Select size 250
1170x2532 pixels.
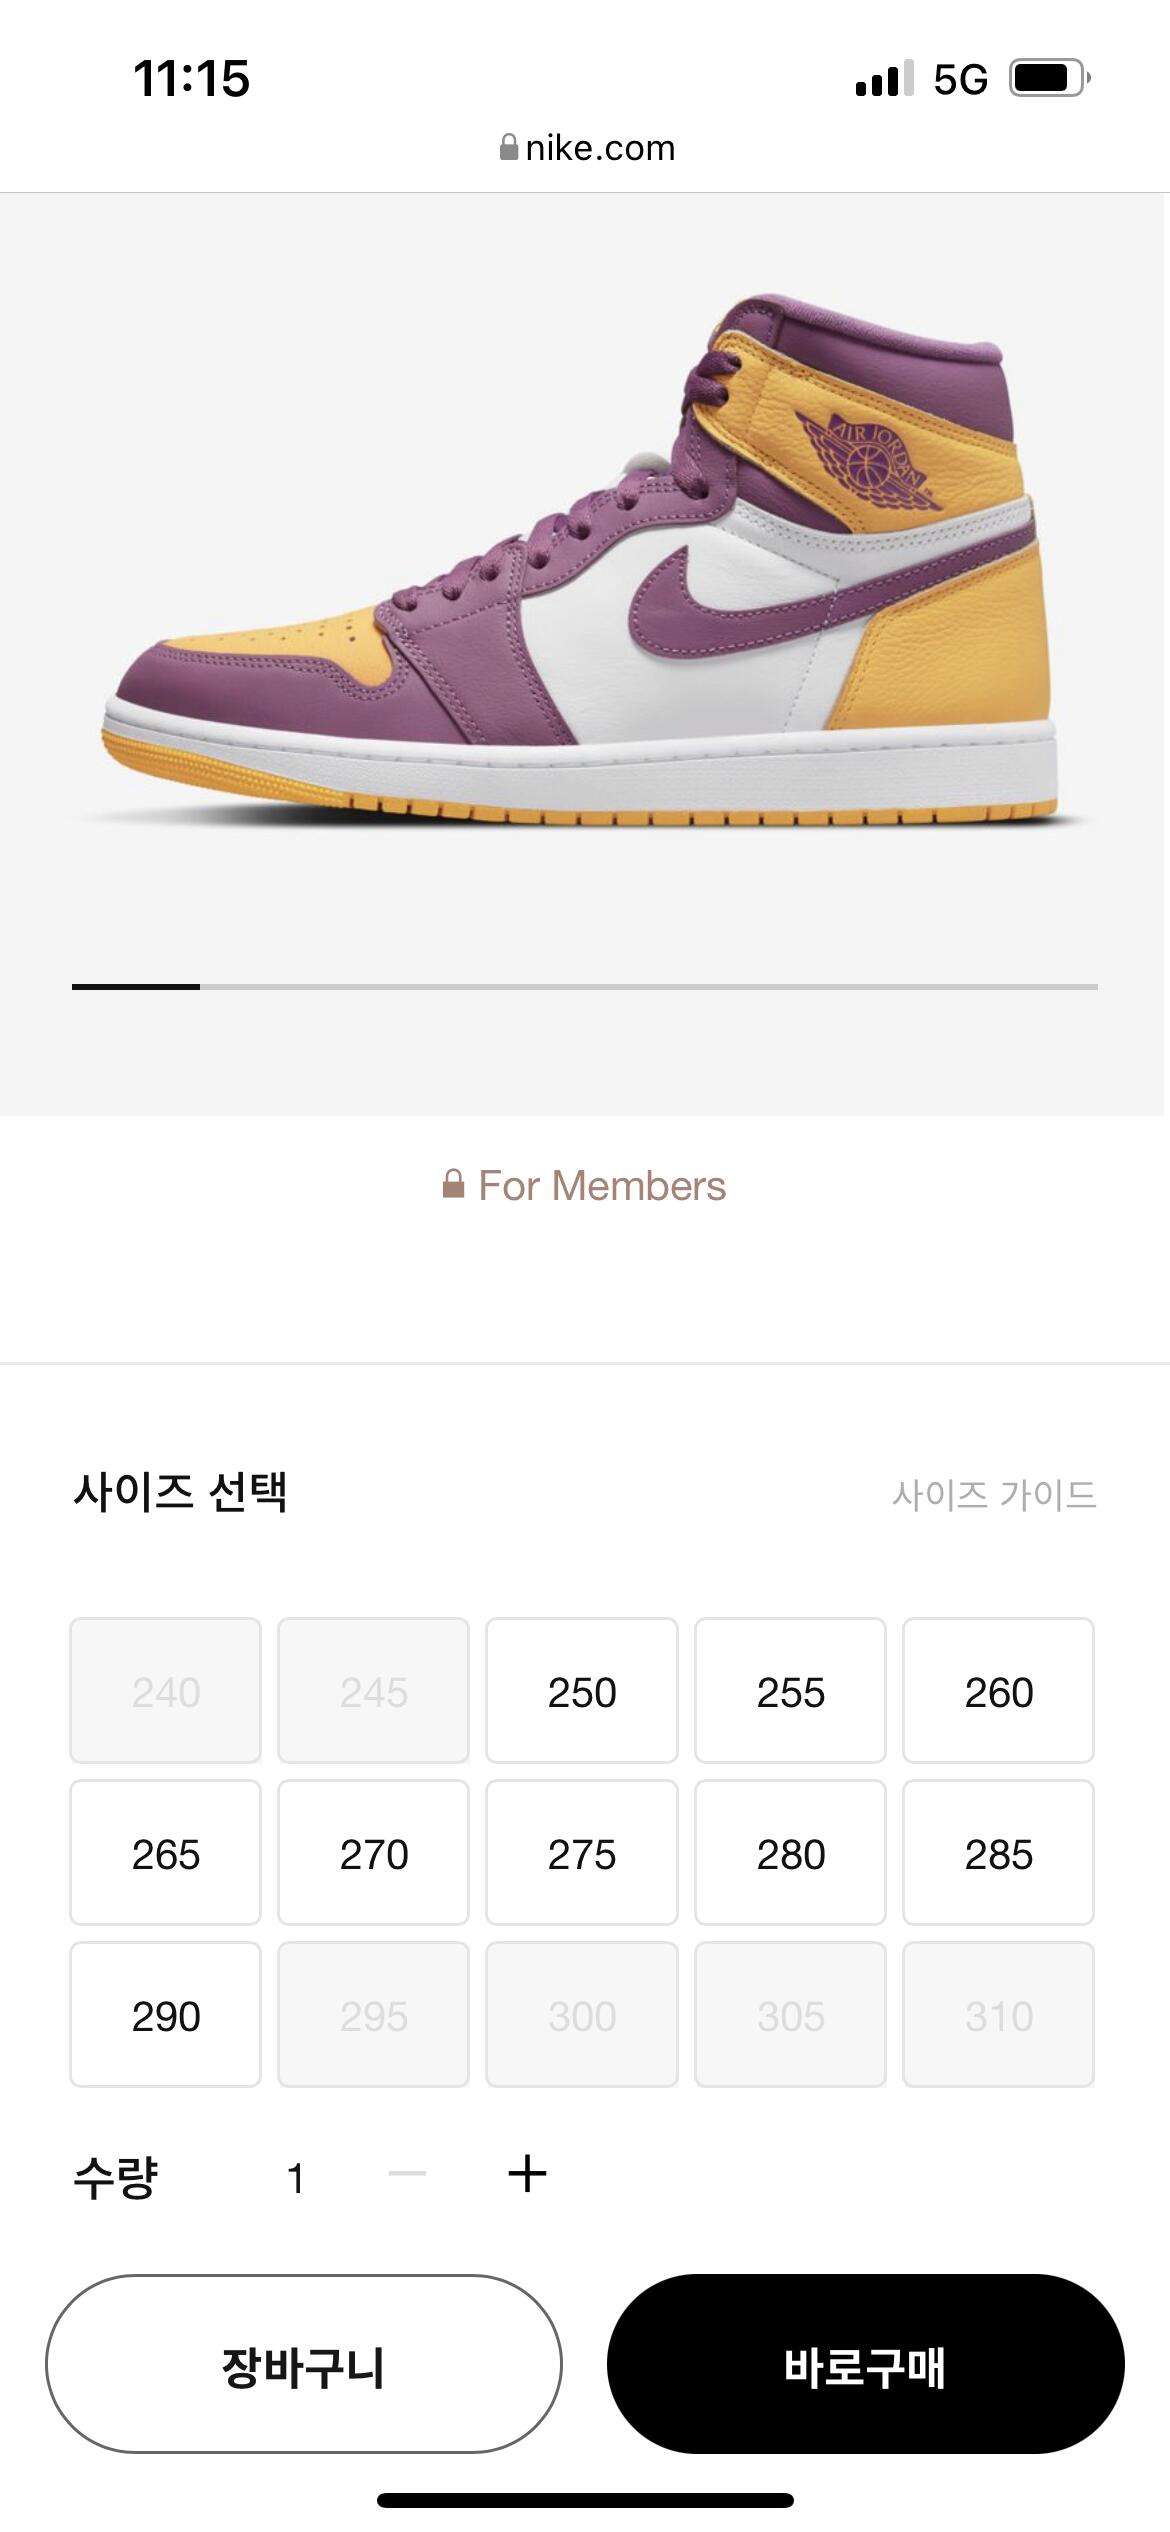[x=582, y=1690]
